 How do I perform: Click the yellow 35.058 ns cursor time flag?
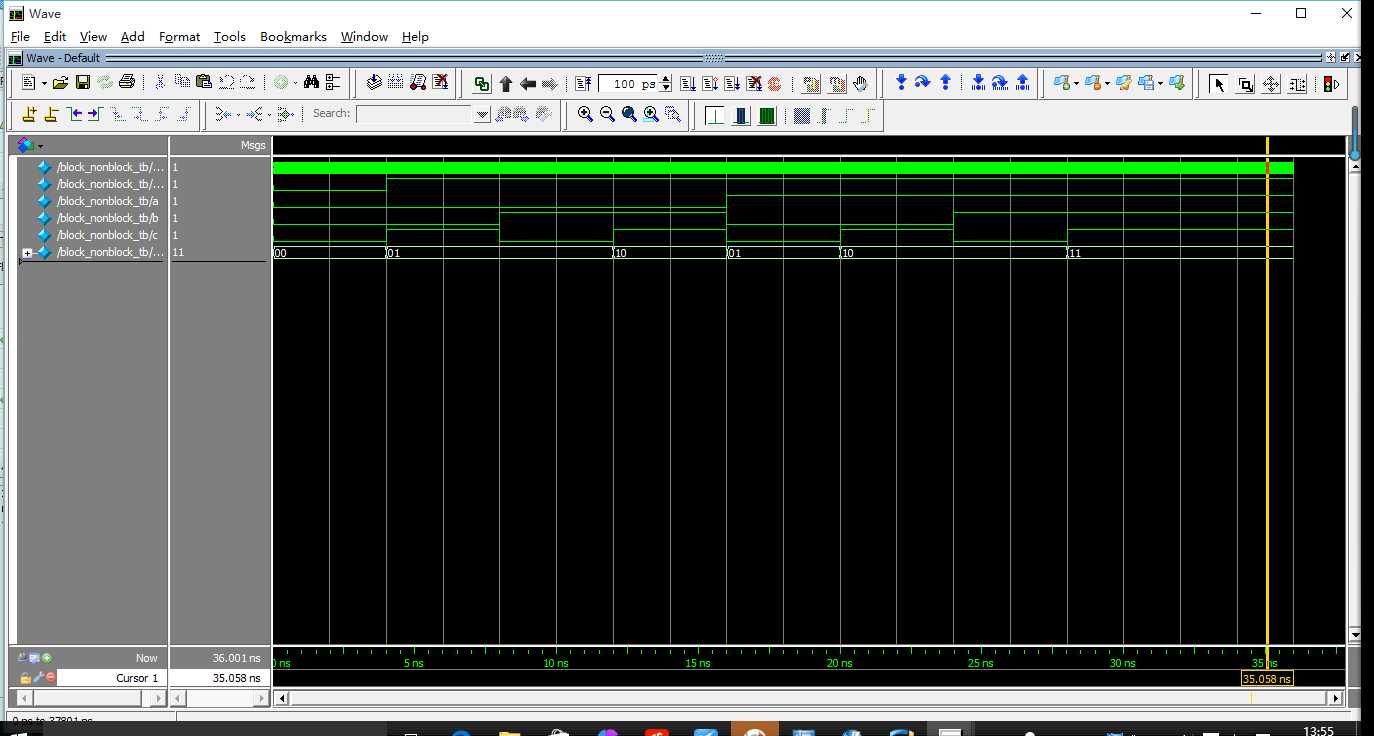1267,678
